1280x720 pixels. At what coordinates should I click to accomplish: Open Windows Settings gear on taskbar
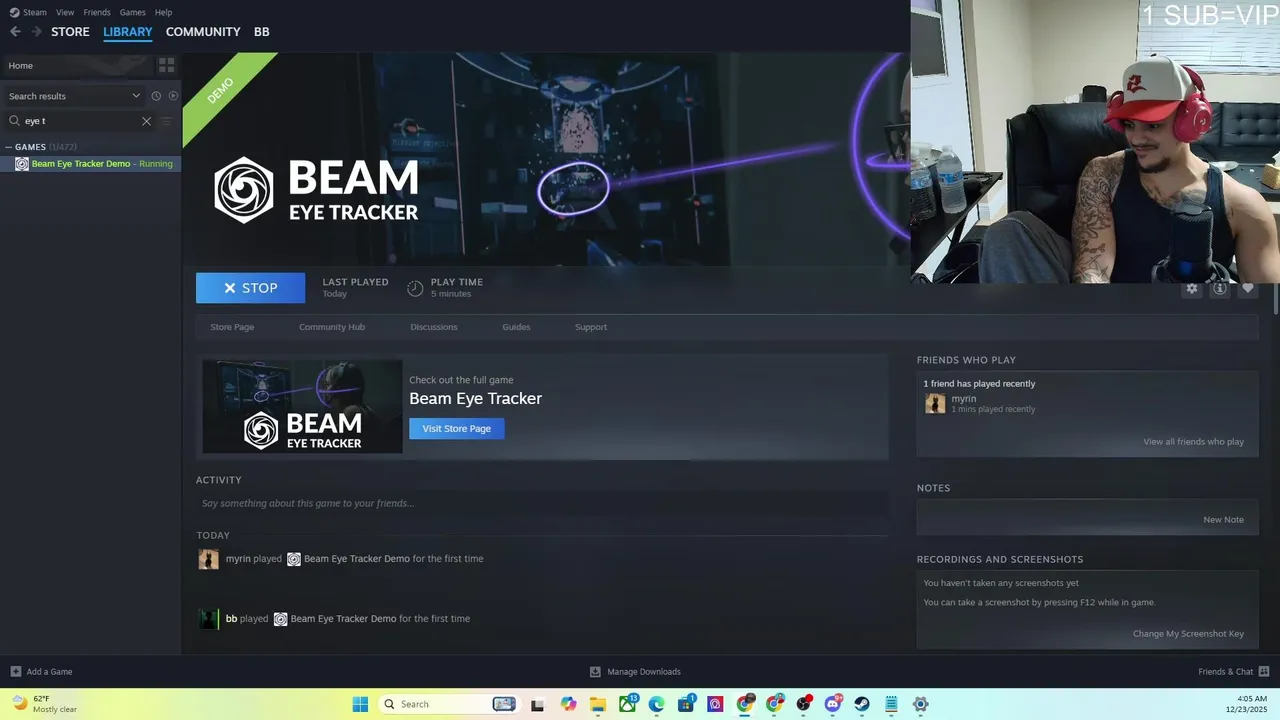(921, 704)
